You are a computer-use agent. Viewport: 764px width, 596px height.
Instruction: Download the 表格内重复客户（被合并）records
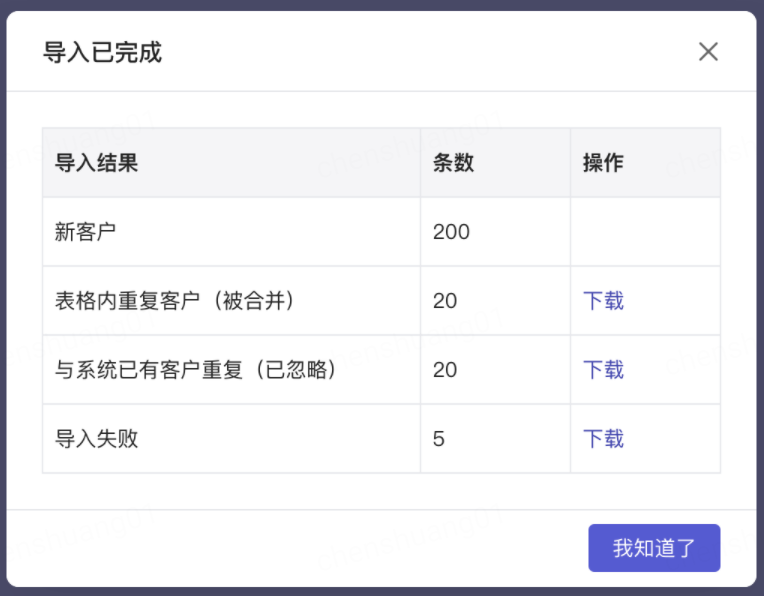(x=603, y=301)
